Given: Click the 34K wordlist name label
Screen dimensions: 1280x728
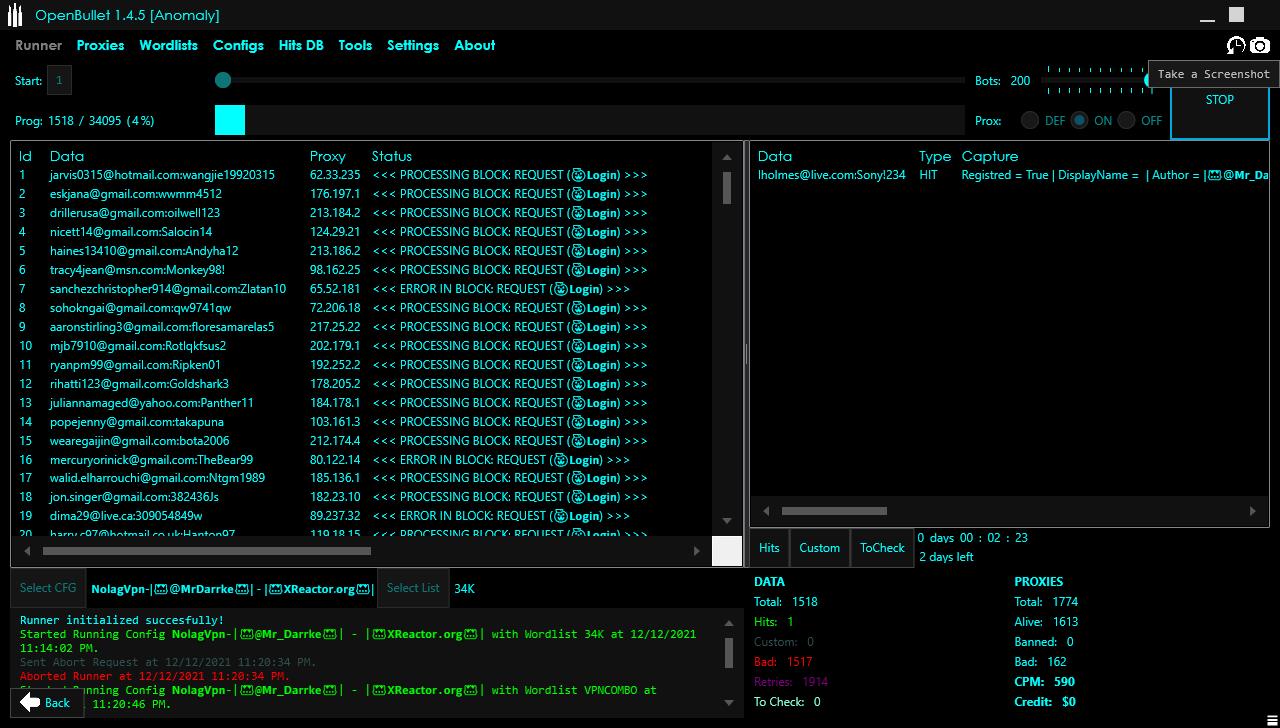Looking at the screenshot, I should [x=464, y=589].
